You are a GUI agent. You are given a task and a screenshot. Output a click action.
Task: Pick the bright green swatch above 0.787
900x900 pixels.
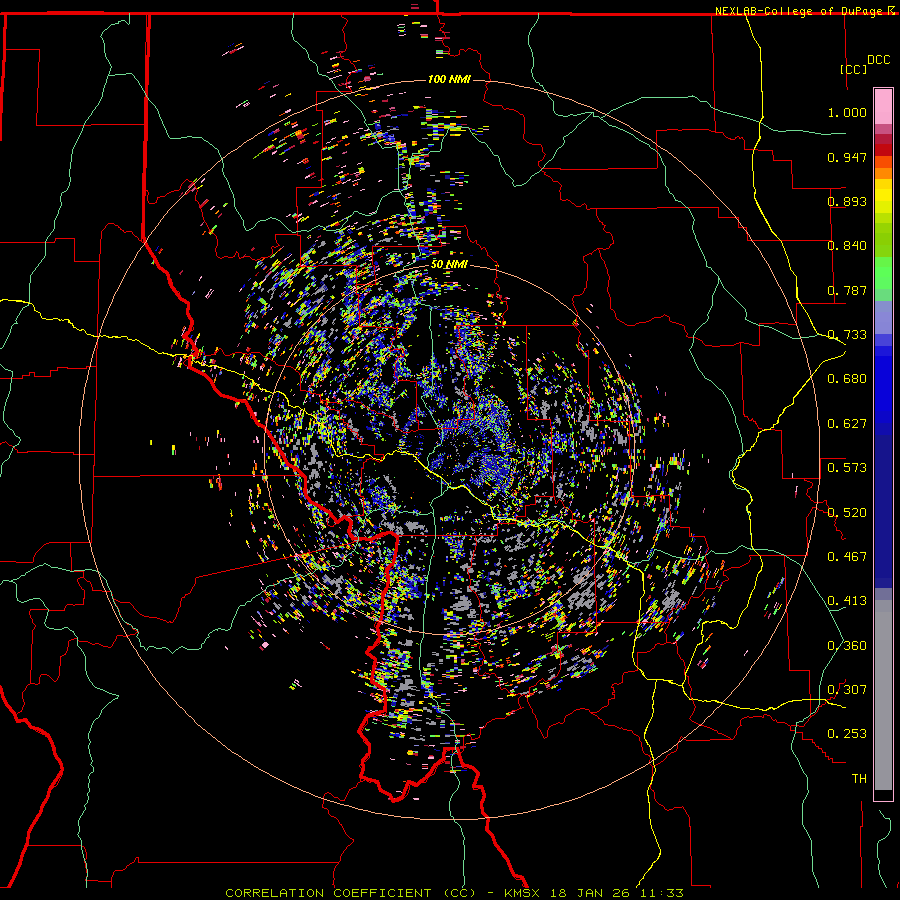click(883, 273)
